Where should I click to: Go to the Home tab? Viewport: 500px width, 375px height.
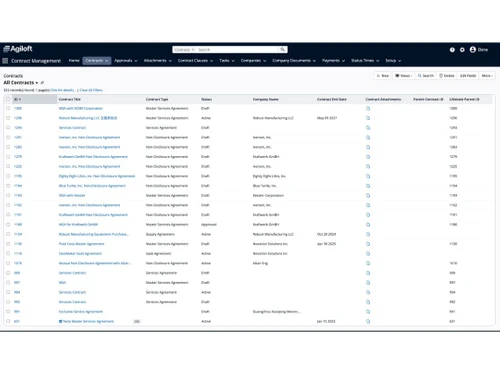[x=74, y=61]
